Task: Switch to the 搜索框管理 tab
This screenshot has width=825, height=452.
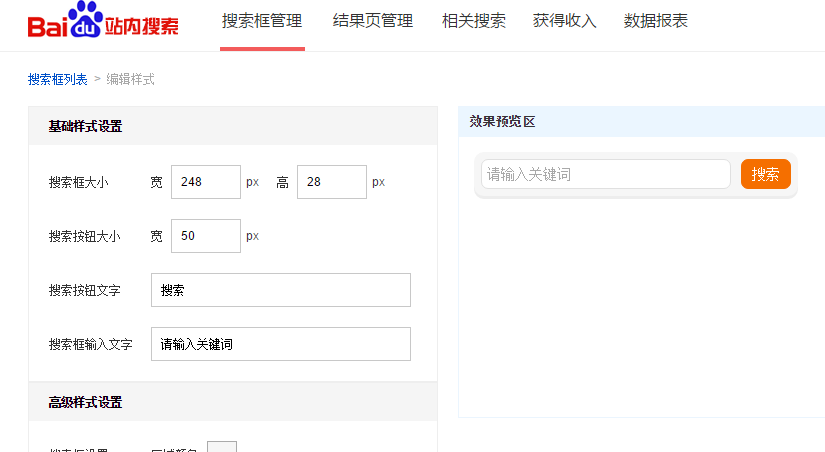Action: [262, 21]
